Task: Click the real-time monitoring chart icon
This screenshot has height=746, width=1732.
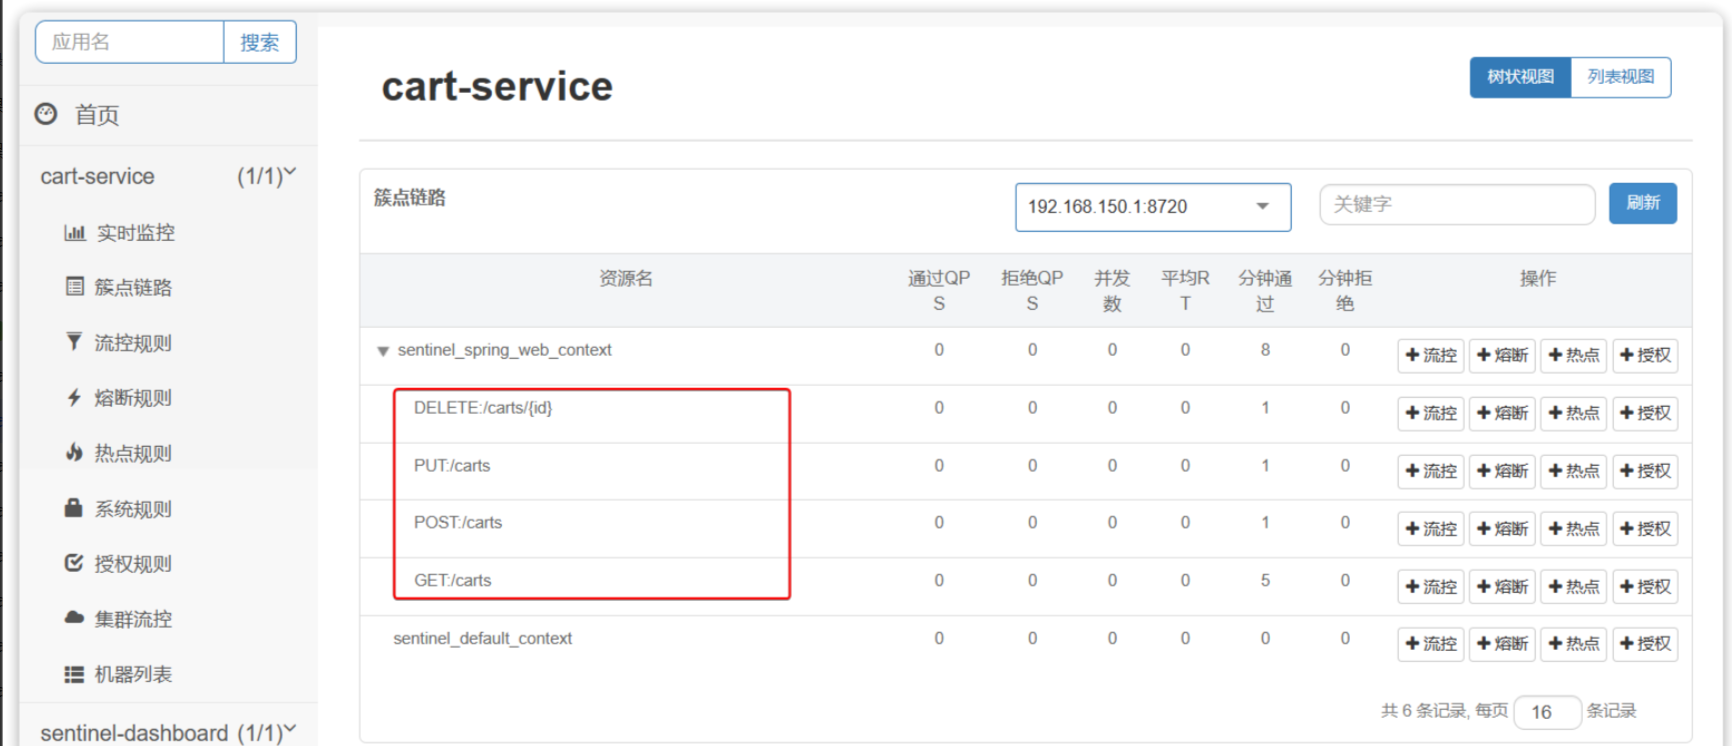Action: [74, 233]
